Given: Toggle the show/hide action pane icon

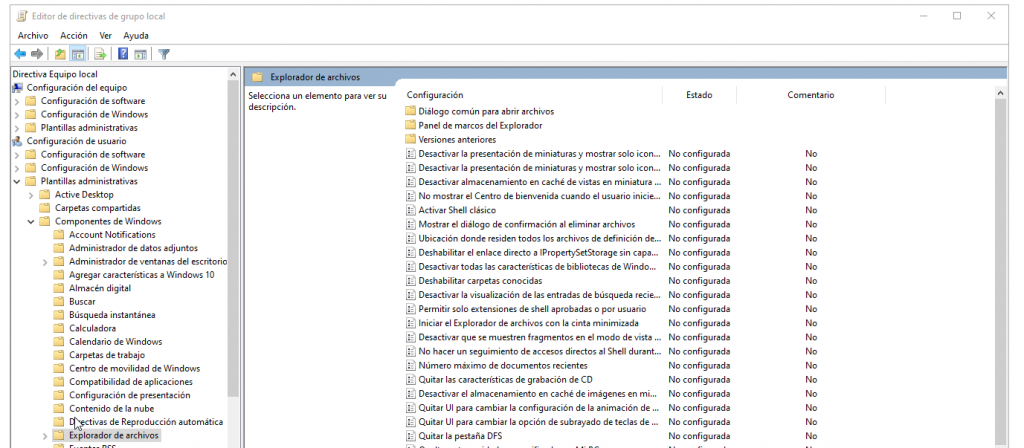Looking at the screenshot, I should tap(141, 54).
